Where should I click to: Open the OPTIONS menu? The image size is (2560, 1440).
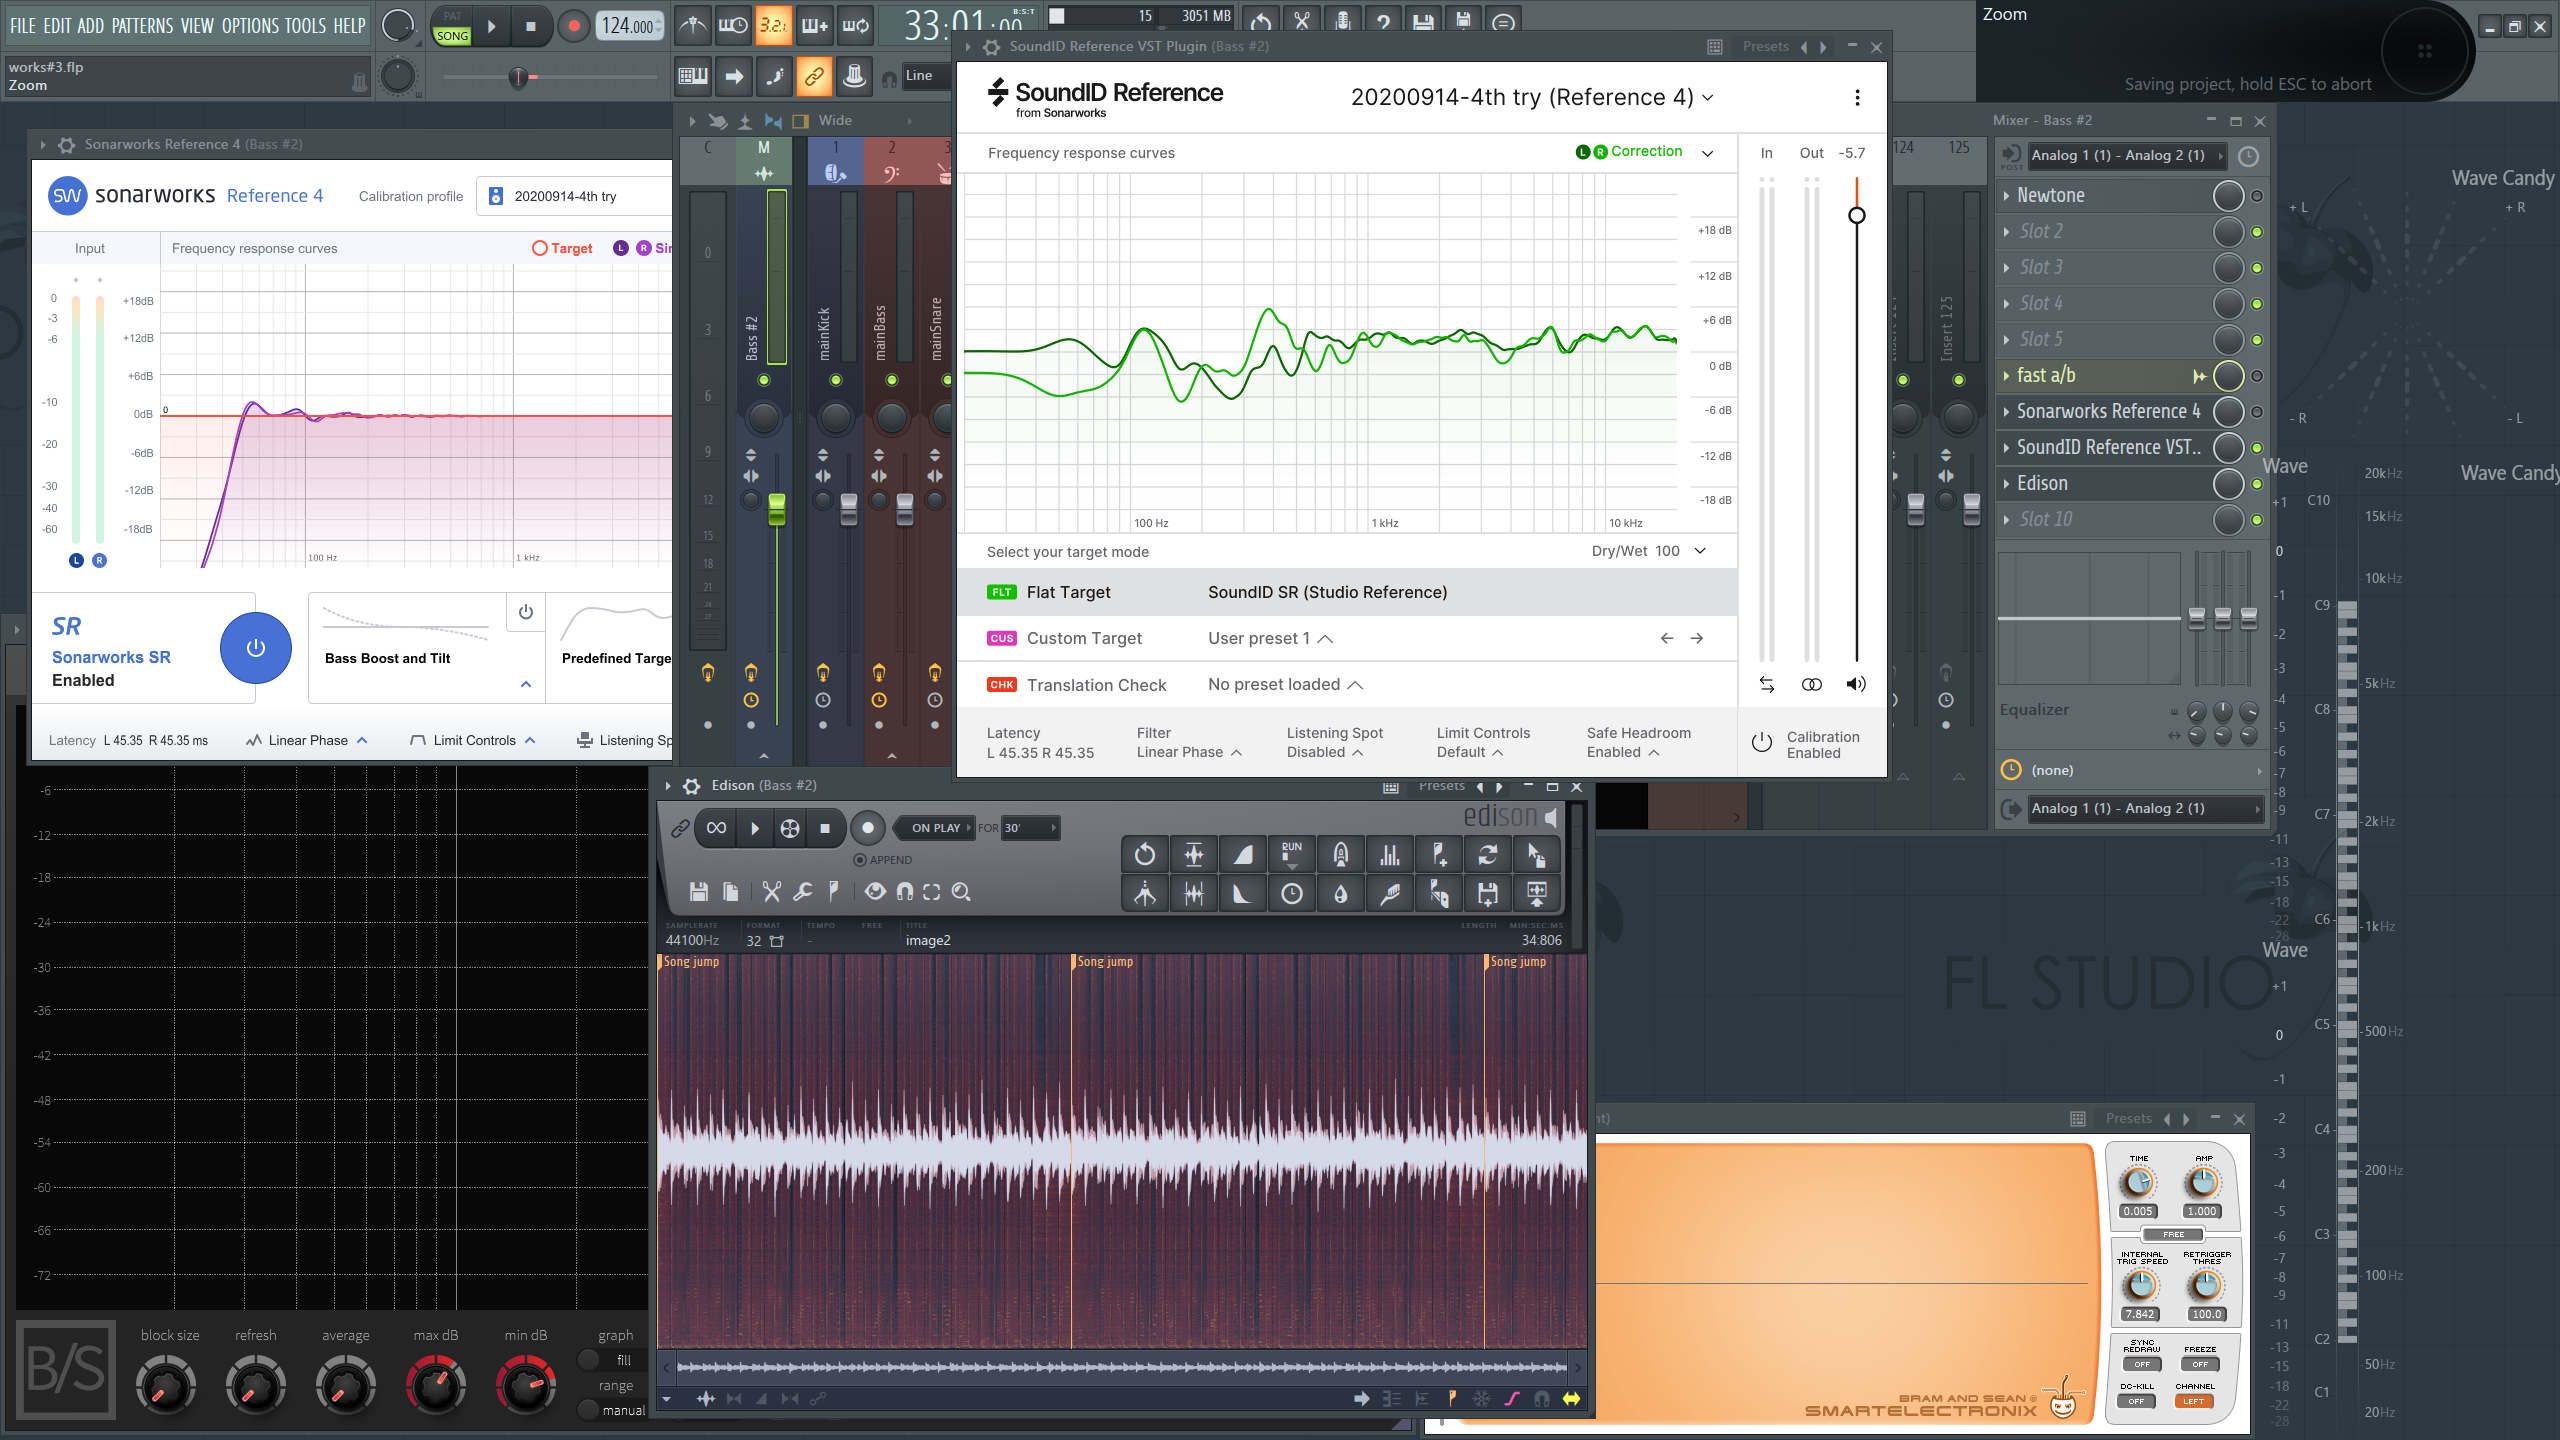point(250,26)
